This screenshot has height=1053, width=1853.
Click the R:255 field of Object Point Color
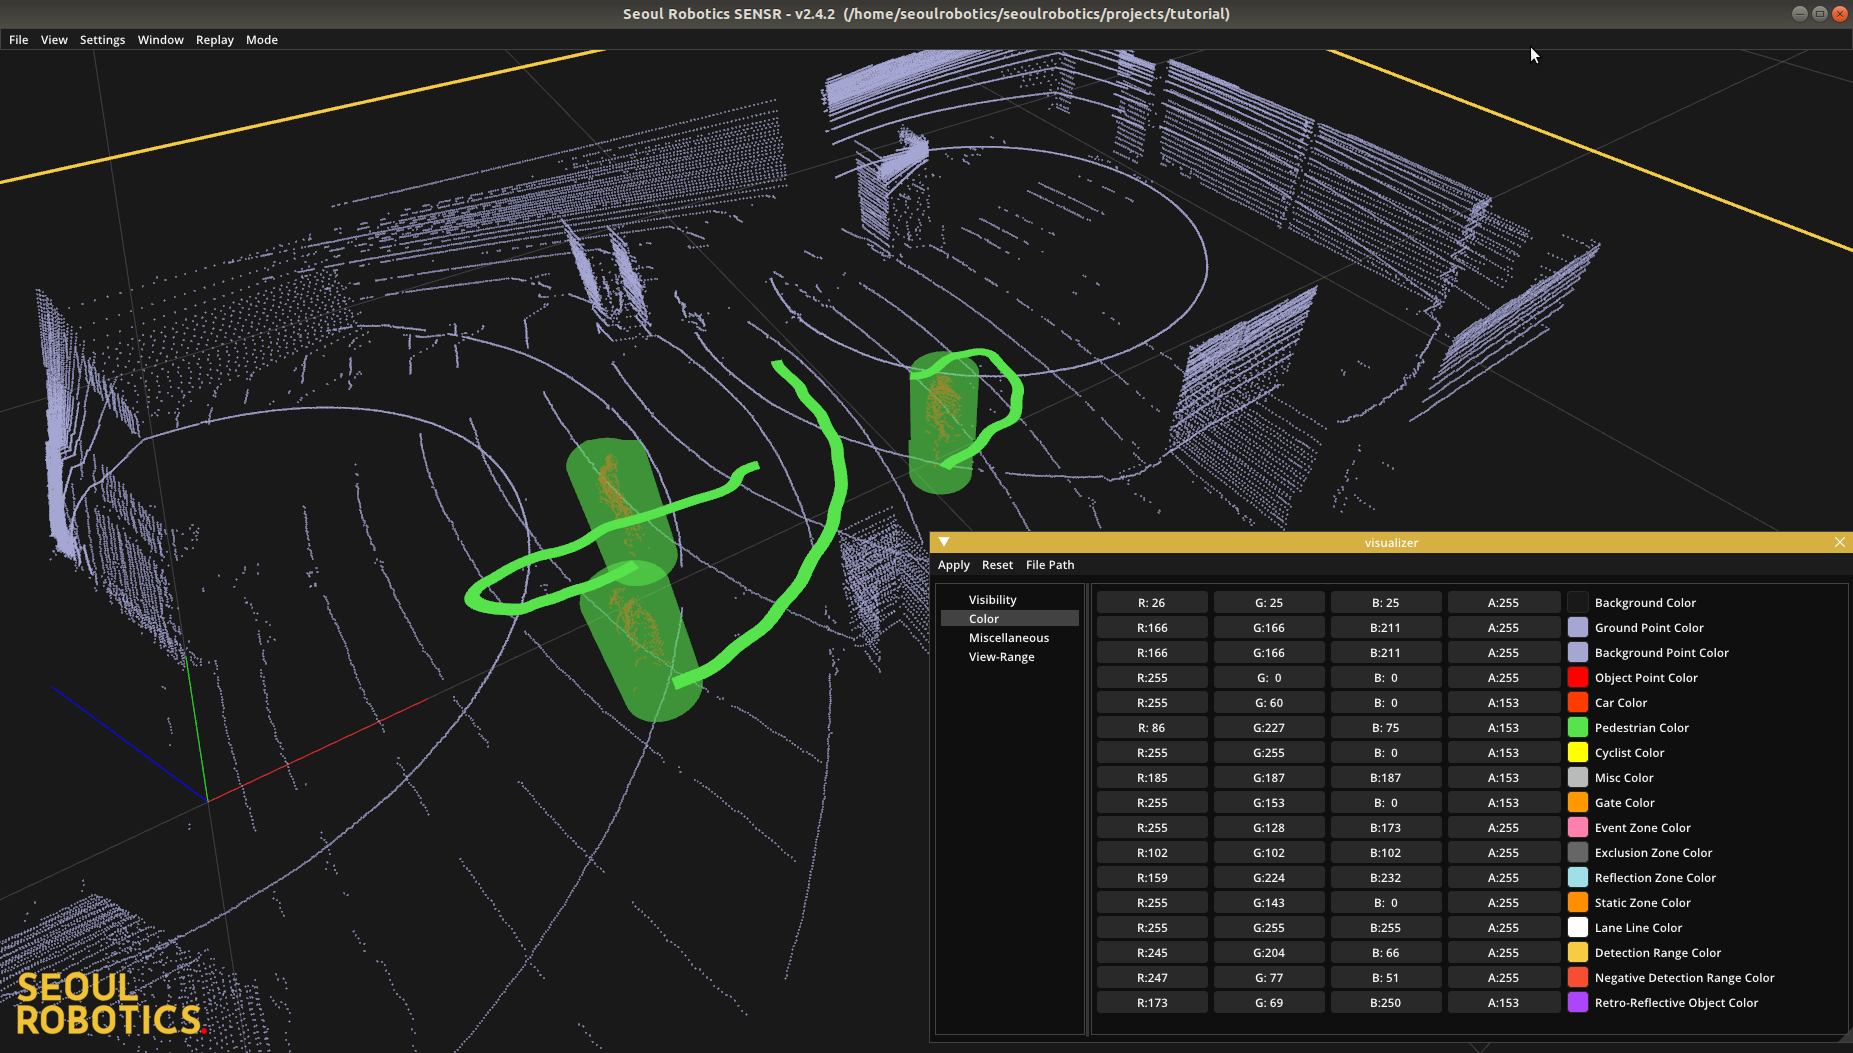coord(1152,678)
